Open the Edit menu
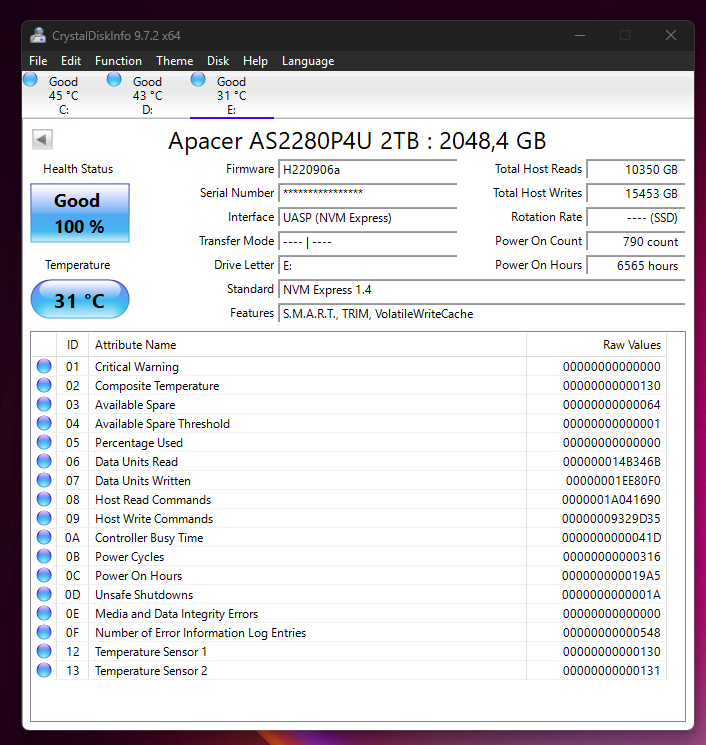 tap(71, 61)
